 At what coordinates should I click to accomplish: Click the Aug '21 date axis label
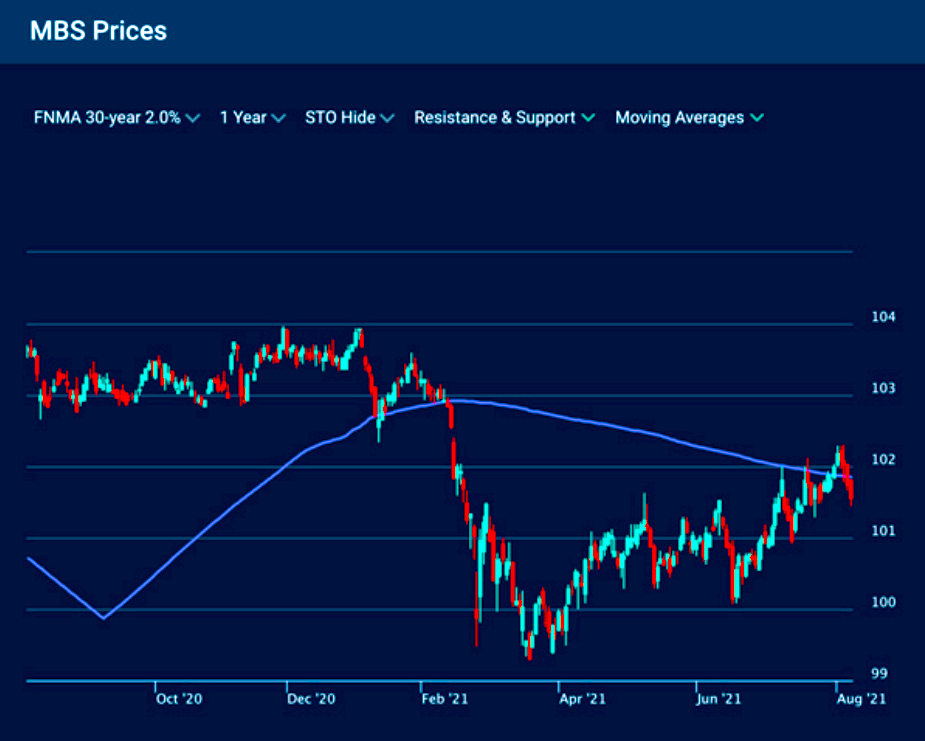tap(860, 699)
